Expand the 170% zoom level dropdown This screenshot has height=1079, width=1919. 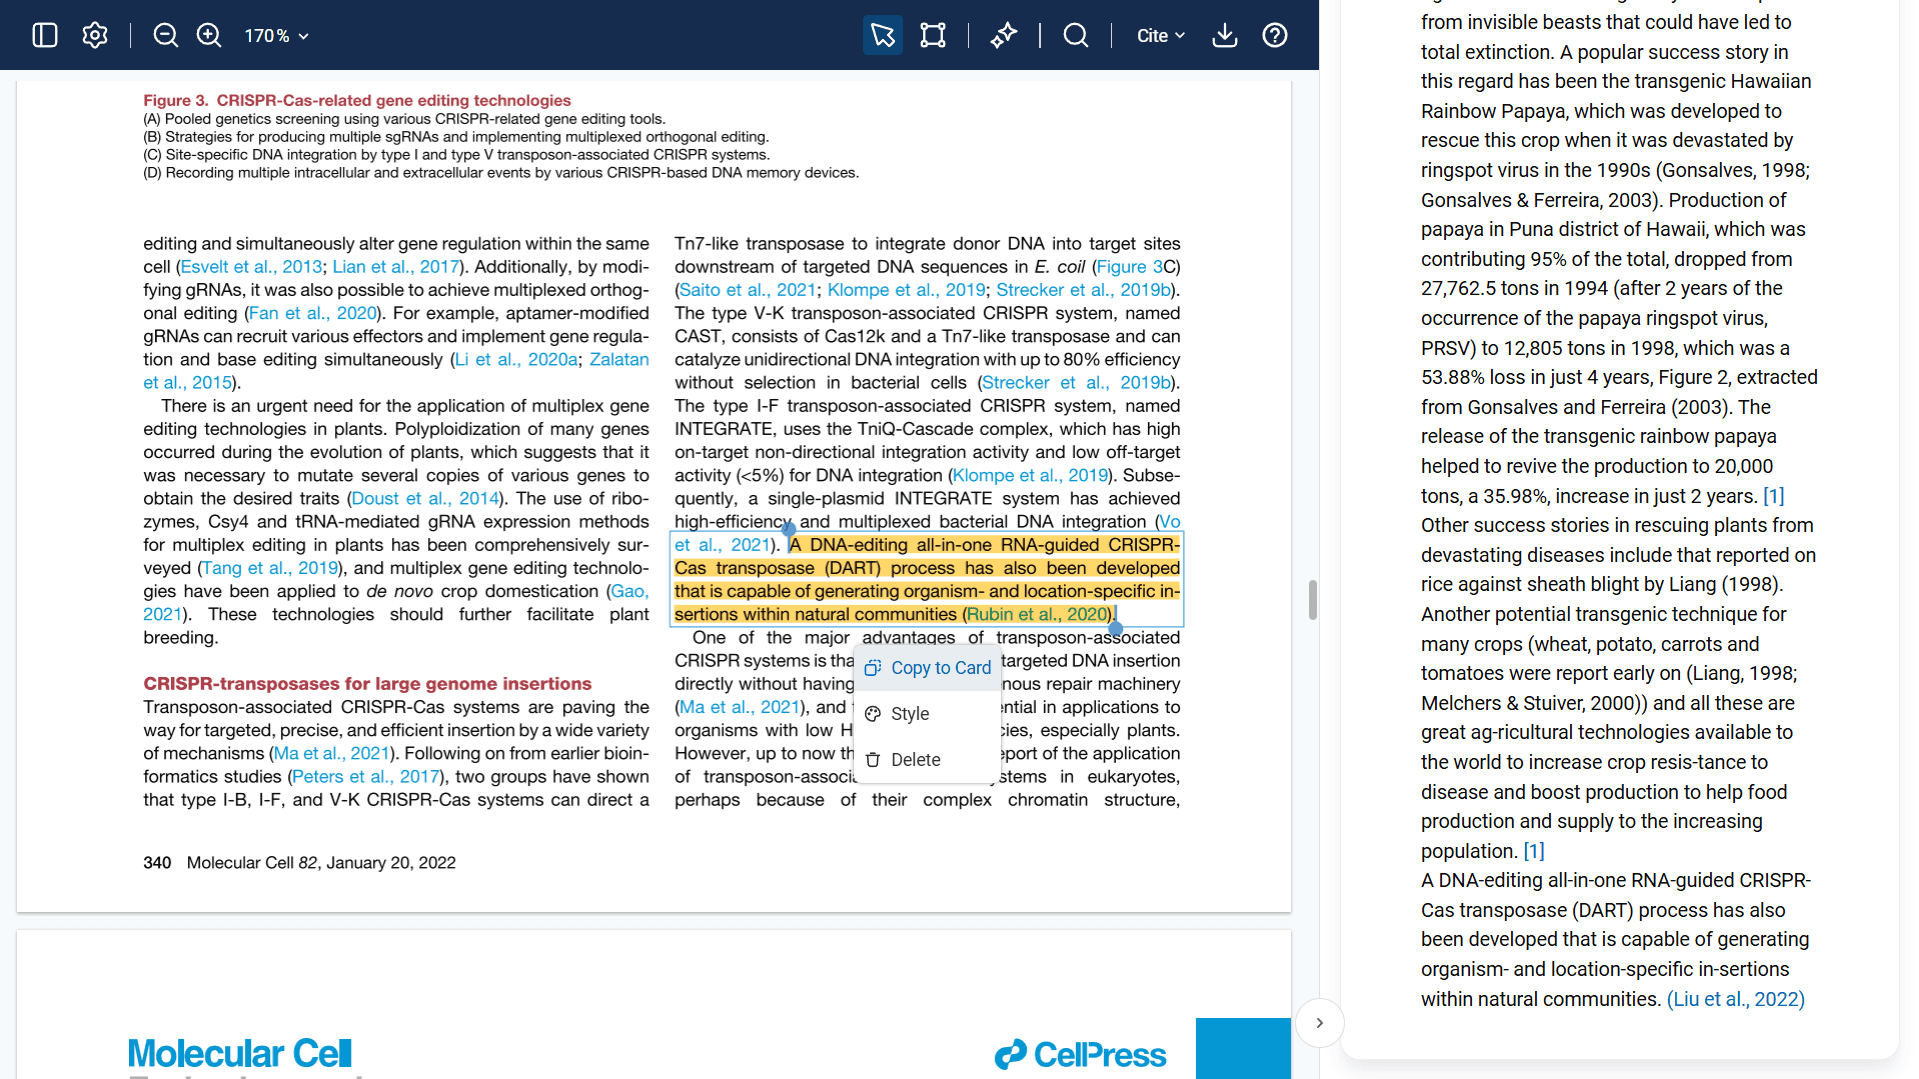click(277, 35)
